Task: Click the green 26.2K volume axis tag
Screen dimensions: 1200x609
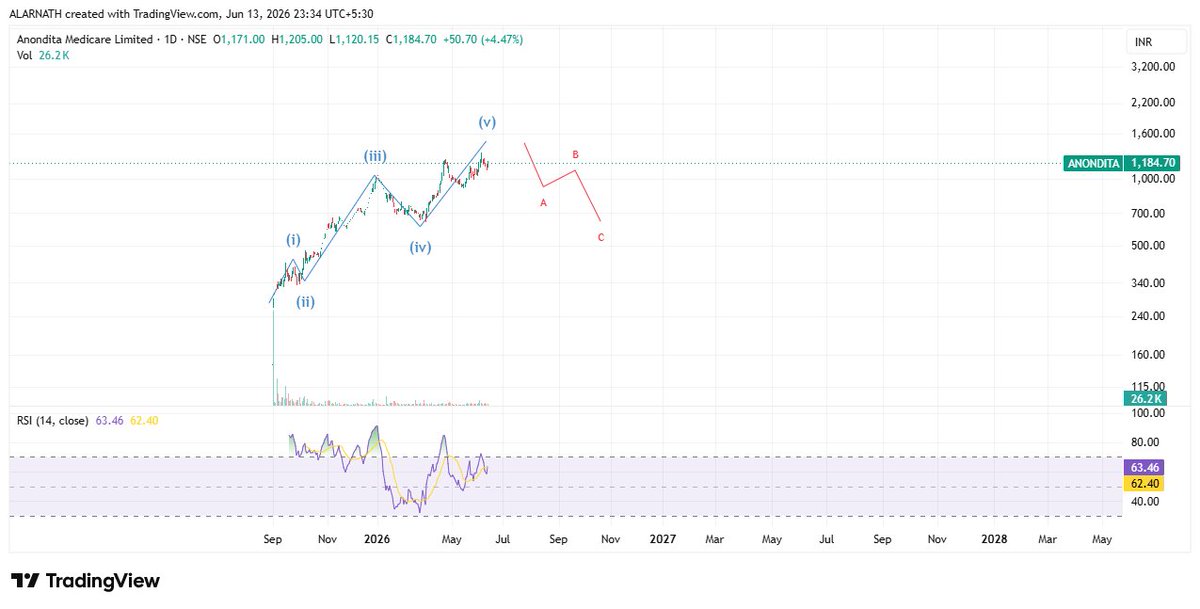Action: [x=1143, y=398]
